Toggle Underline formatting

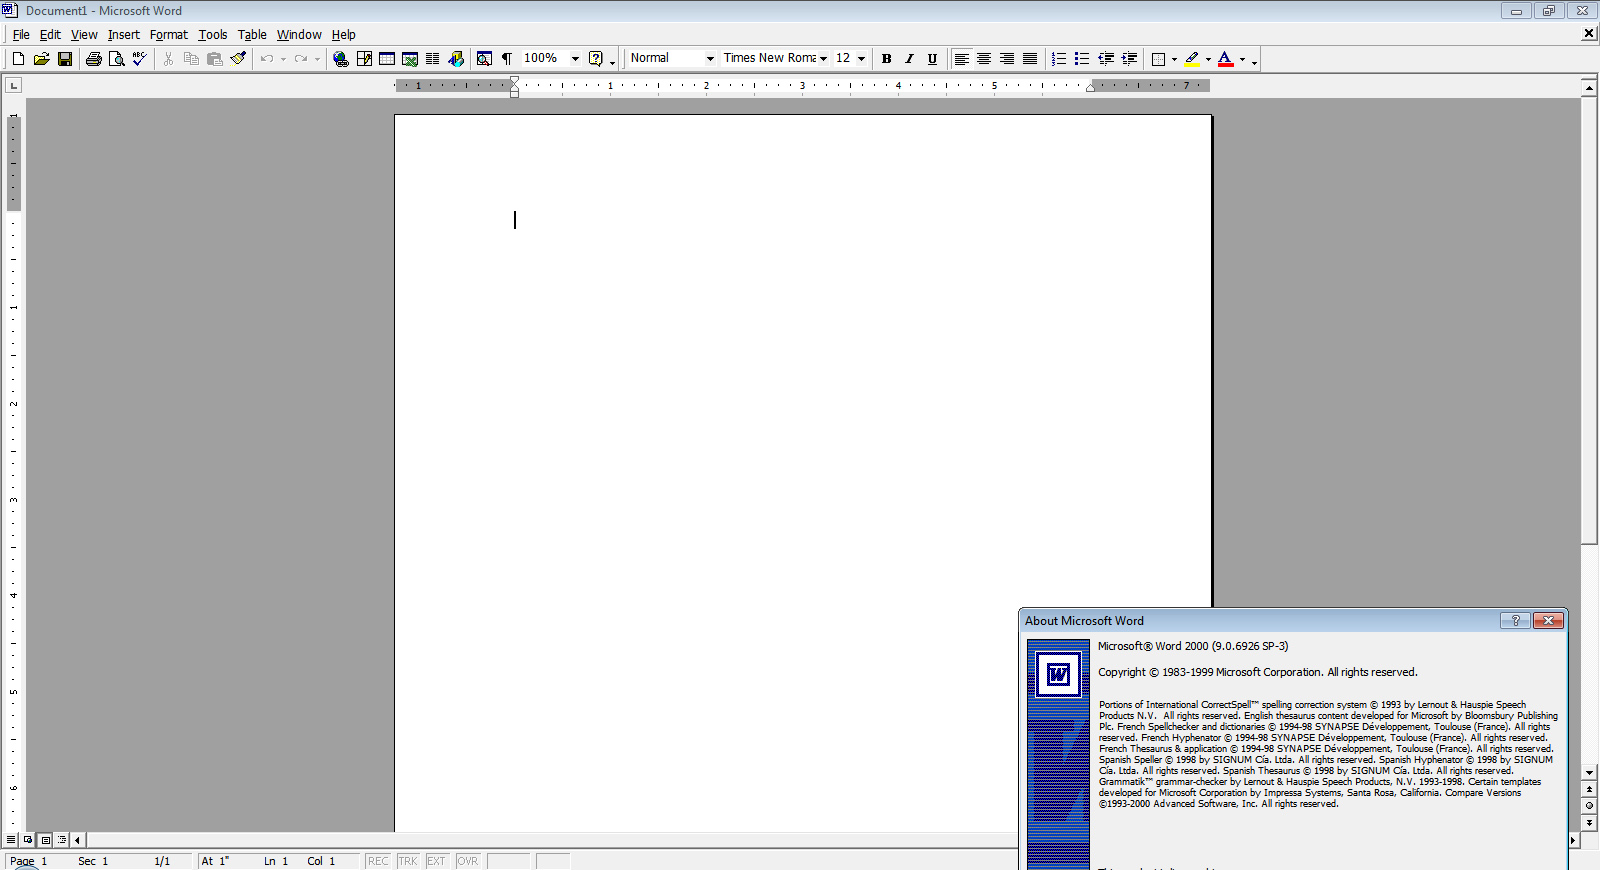[932, 59]
